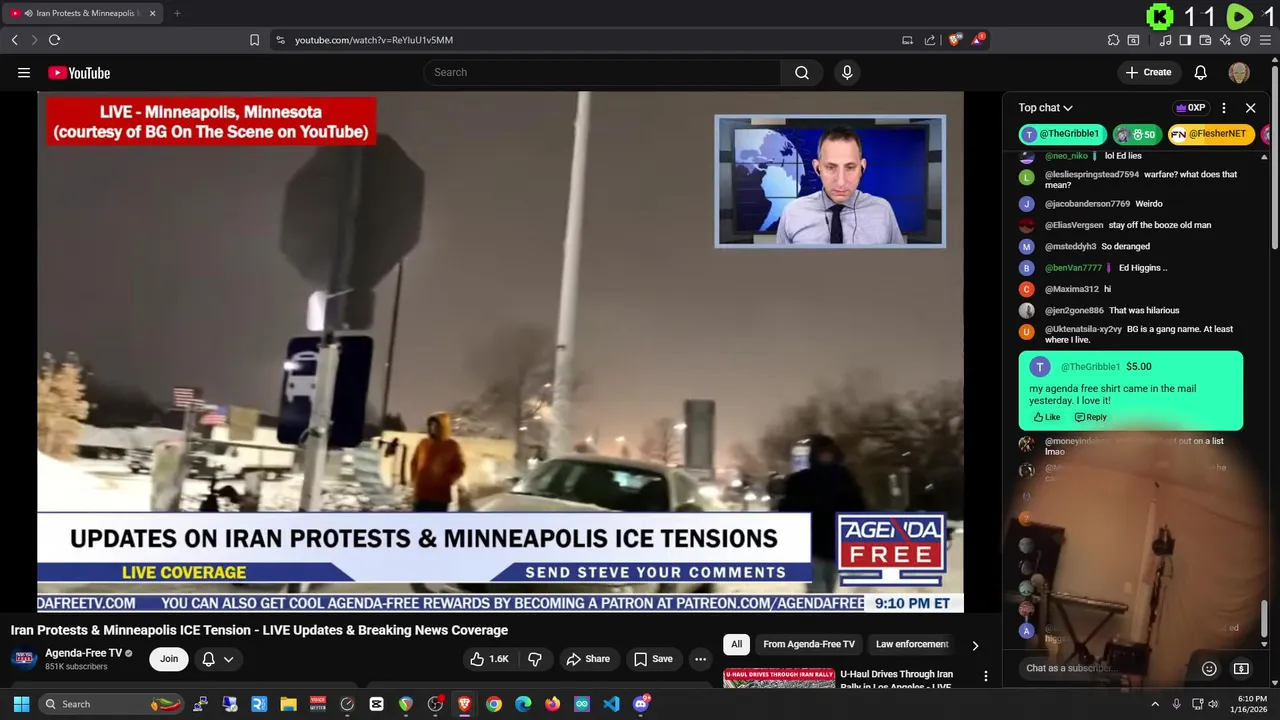Dislike the video
Viewport: 1280px width, 720px height.
[535, 659]
